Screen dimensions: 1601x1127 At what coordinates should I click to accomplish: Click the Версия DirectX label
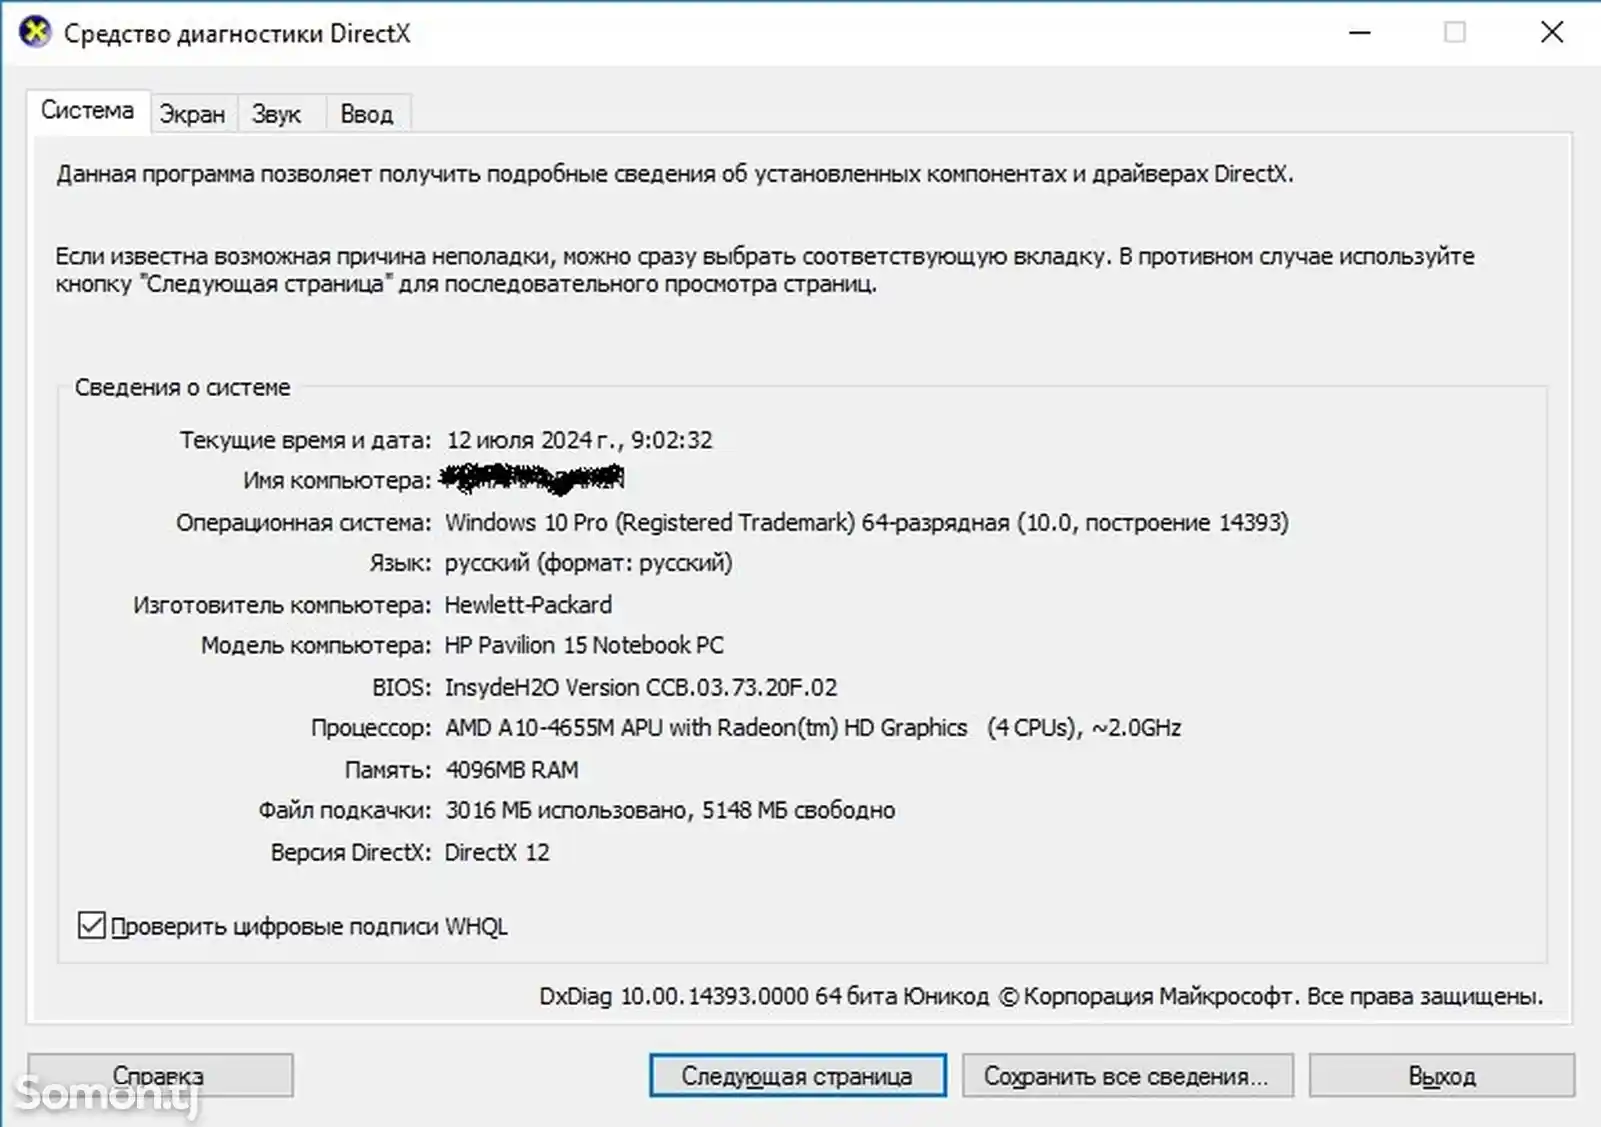click(351, 852)
